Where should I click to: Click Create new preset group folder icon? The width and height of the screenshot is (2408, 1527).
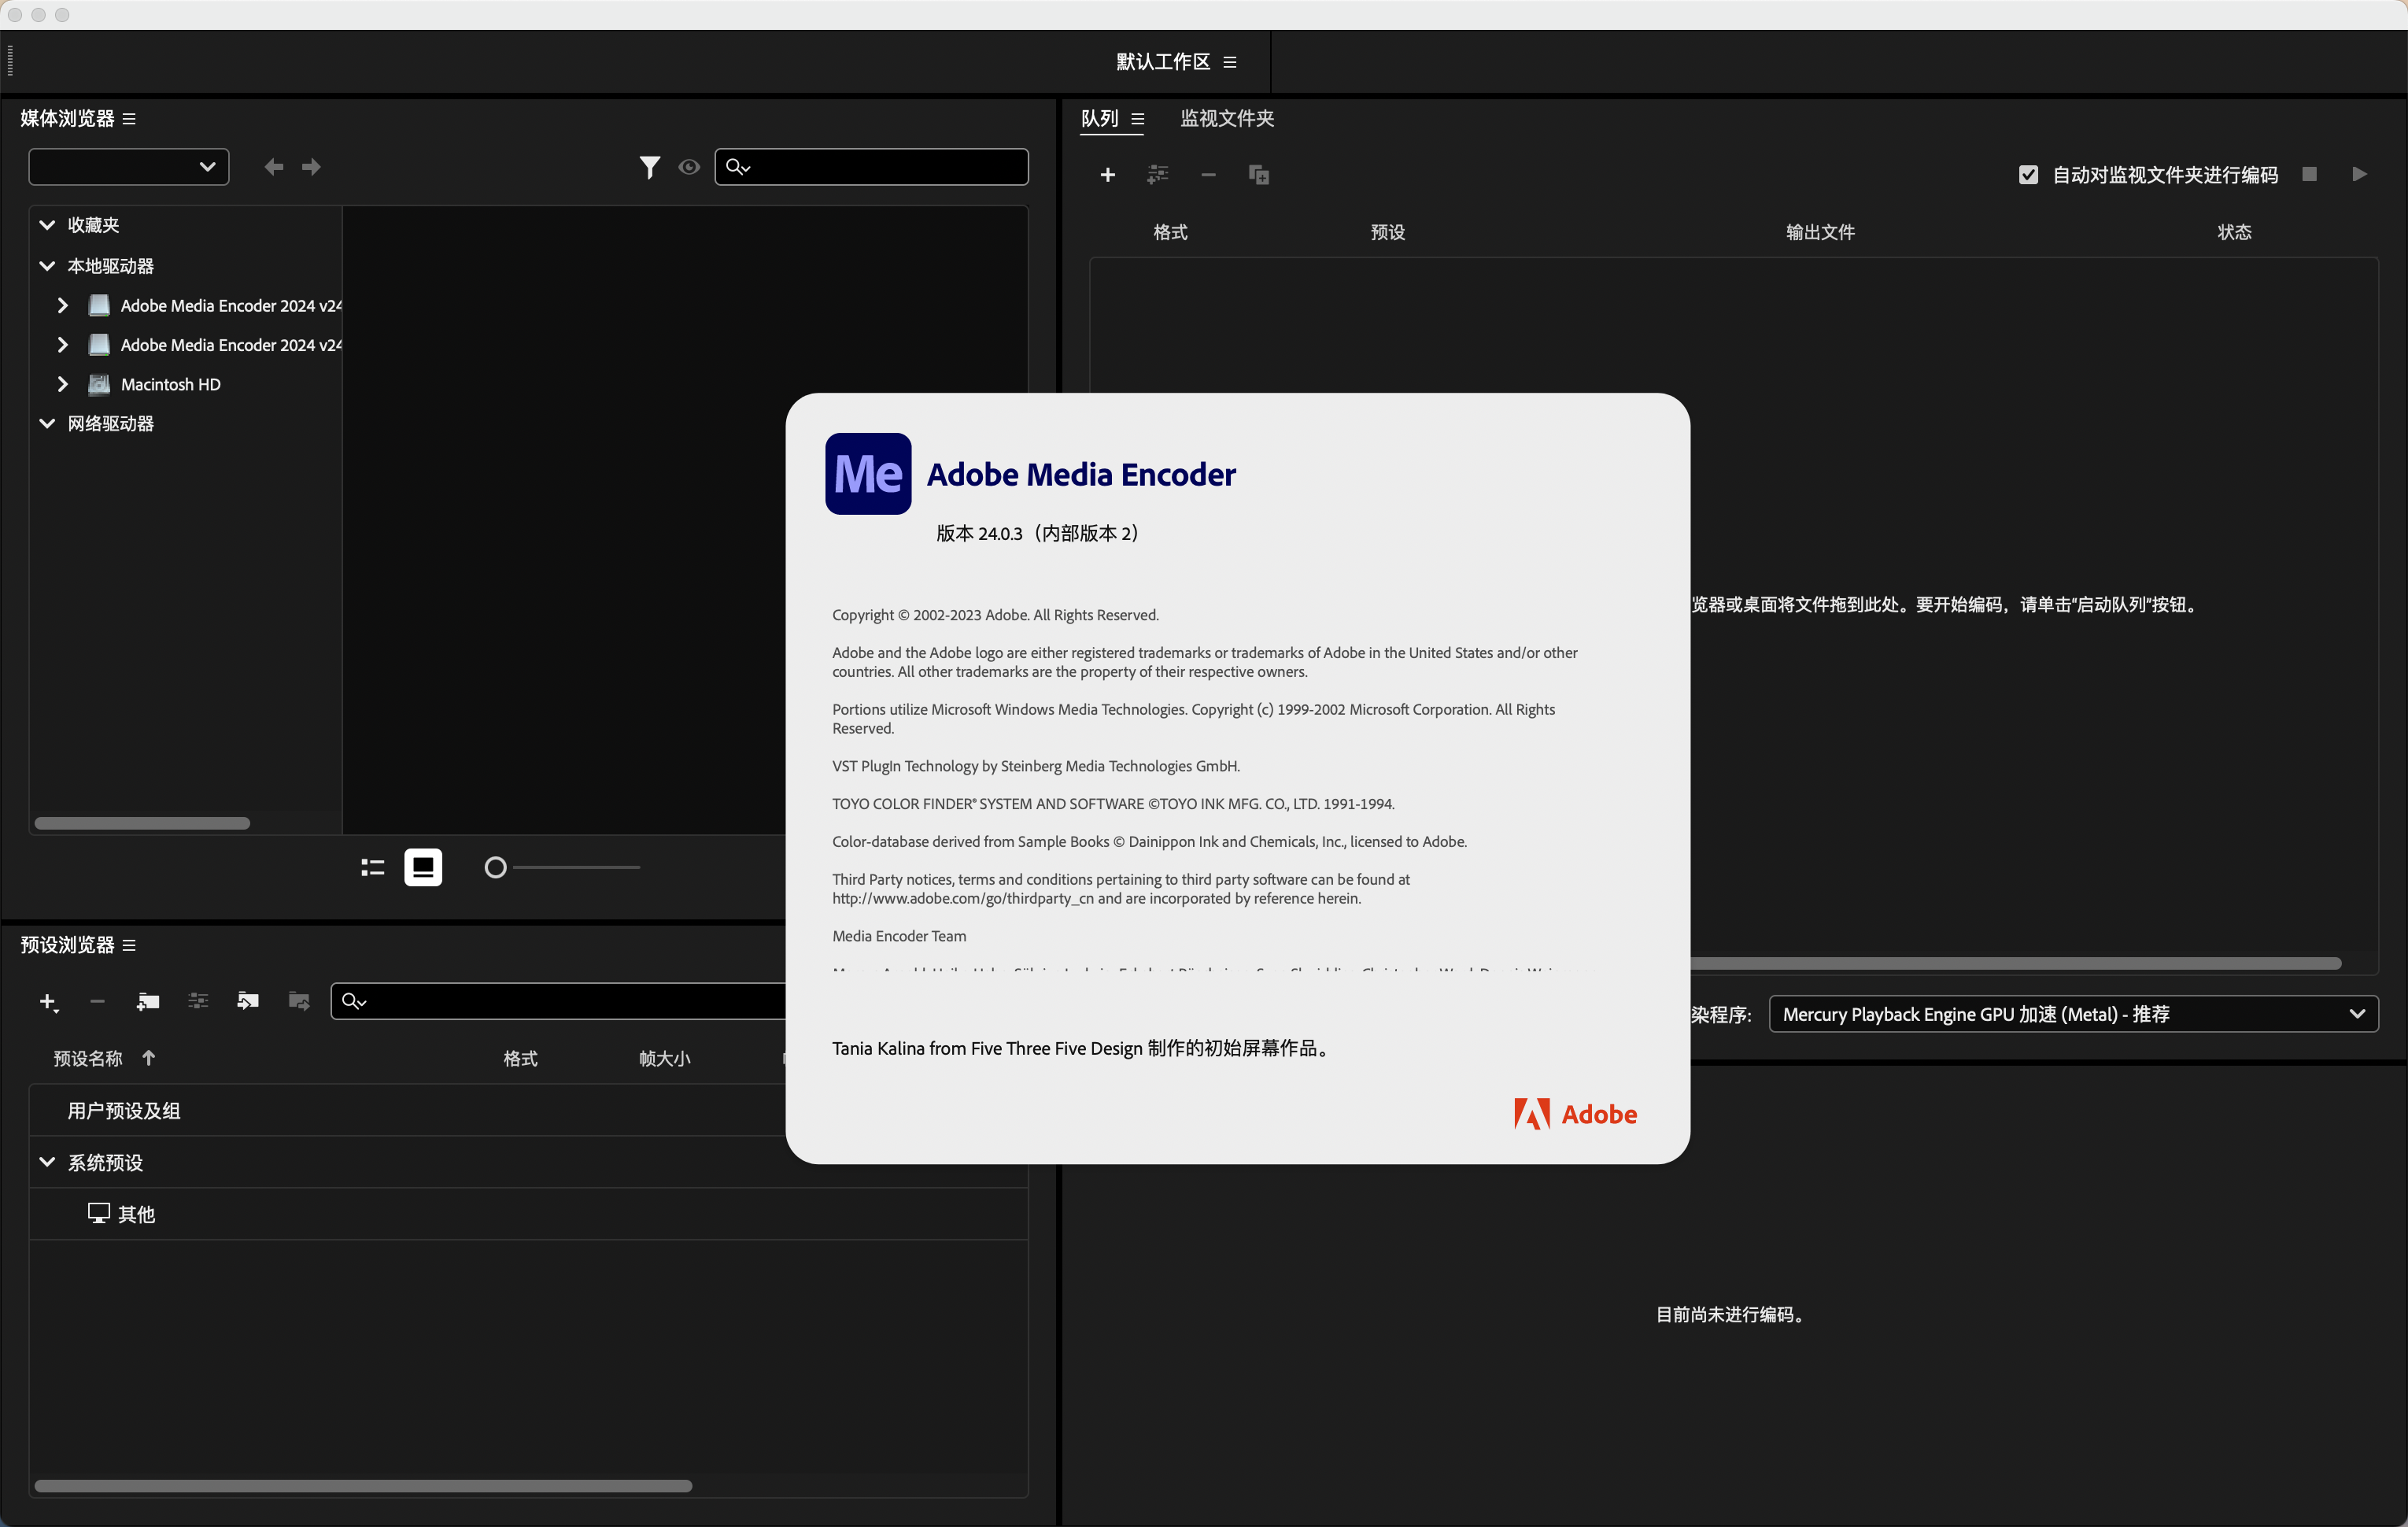[x=148, y=1001]
